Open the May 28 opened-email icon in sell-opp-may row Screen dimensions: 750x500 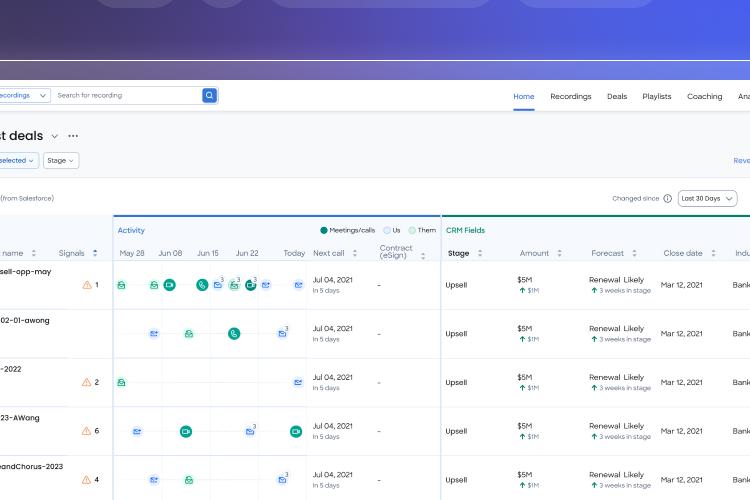pos(121,285)
